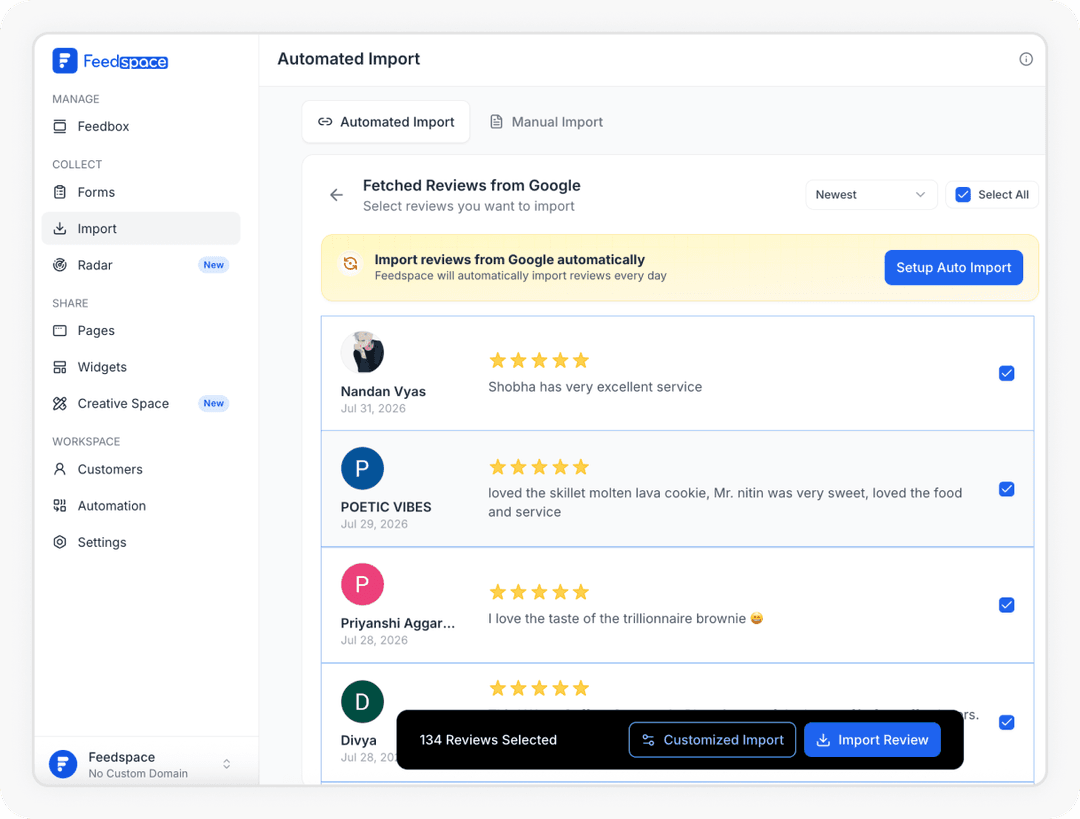Image resolution: width=1080 pixels, height=819 pixels.
Task: Click the star rating on POETIC VIBES review
Action: [539, 467]
